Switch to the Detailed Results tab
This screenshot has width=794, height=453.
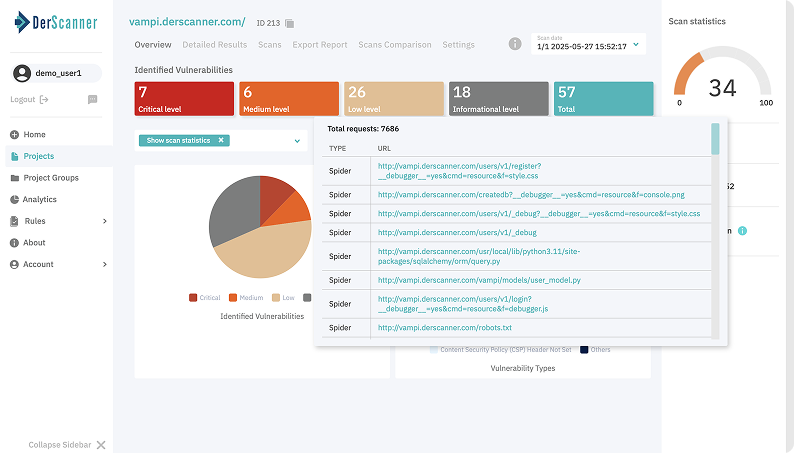pos(215,45)
